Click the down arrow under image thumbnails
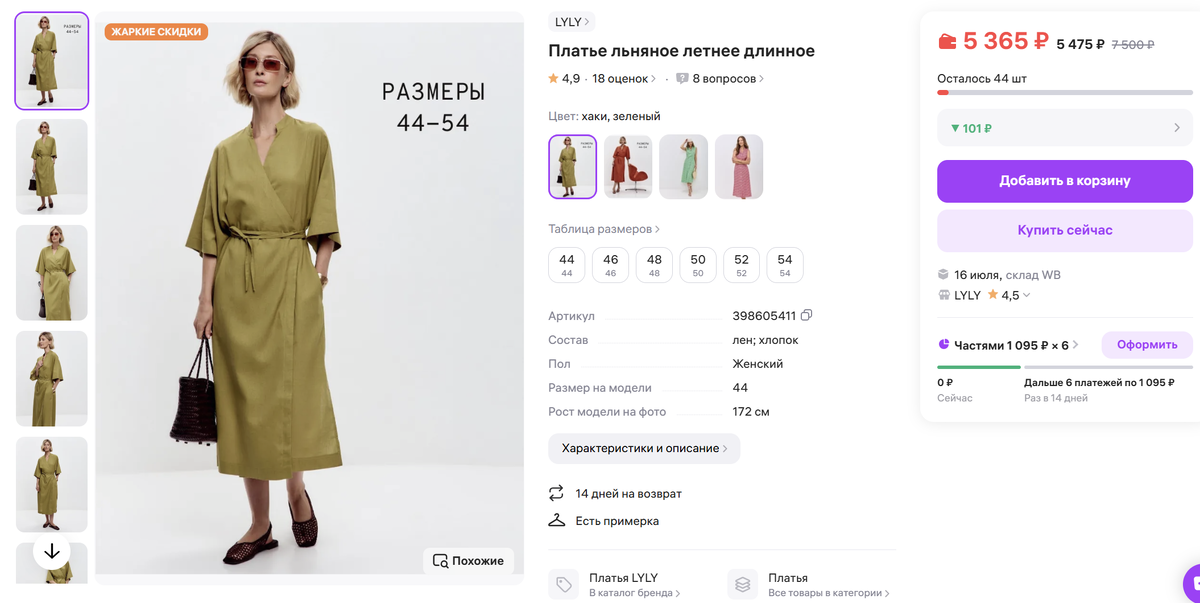The width and height of the screenshot is (1200, 603). [x=52, y=551]
